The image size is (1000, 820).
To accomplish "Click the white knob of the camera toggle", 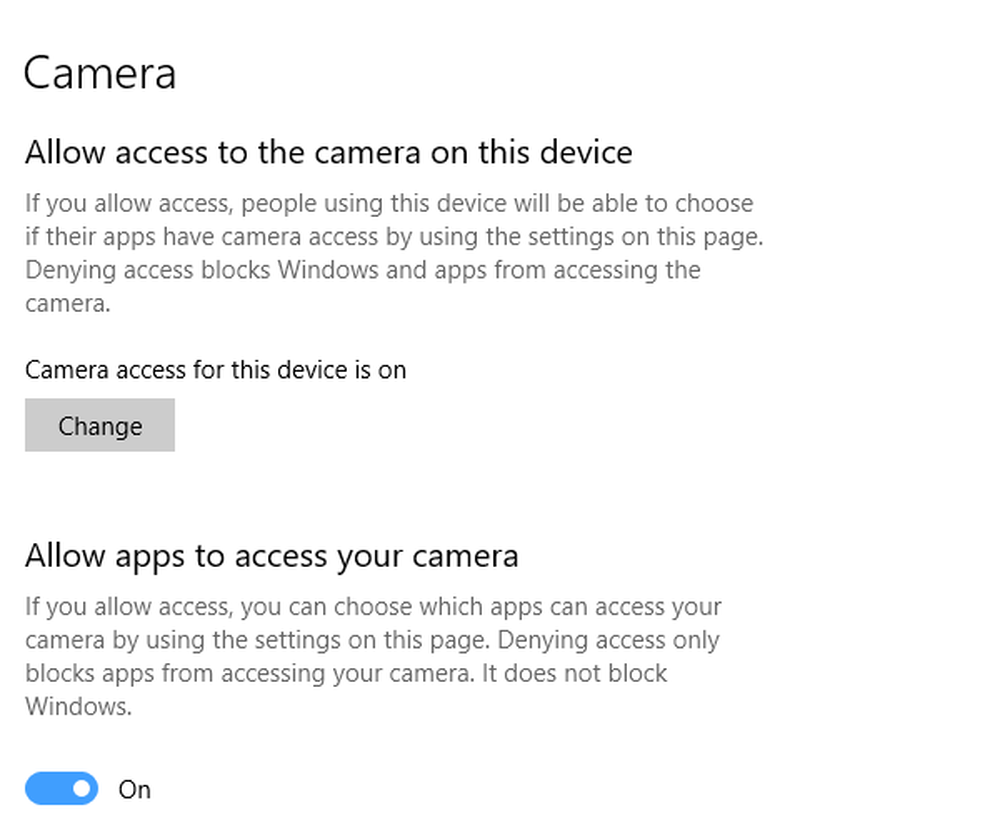I will (x=82, y=789).
